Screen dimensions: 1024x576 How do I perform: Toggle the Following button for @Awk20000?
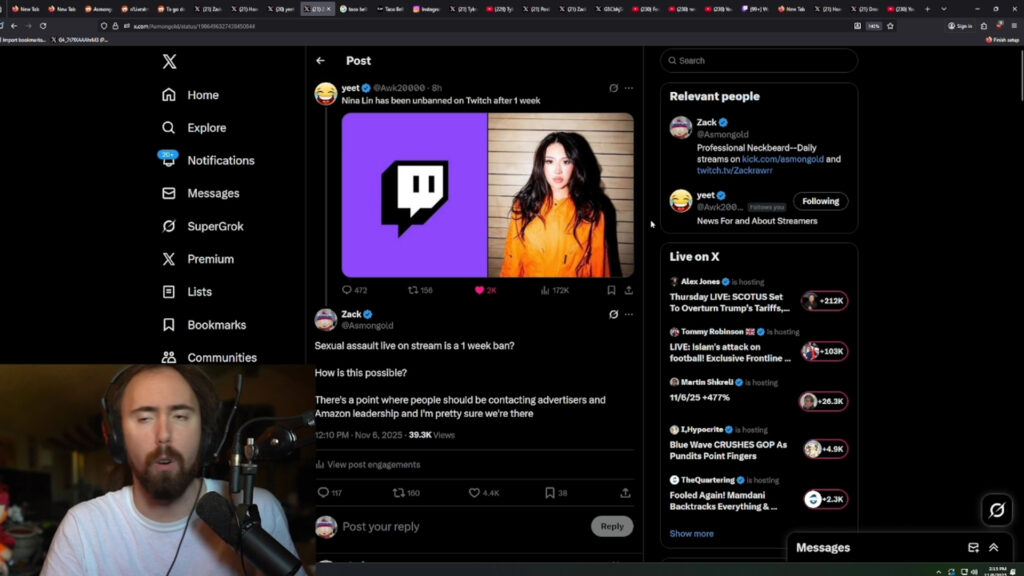point(820,201)
